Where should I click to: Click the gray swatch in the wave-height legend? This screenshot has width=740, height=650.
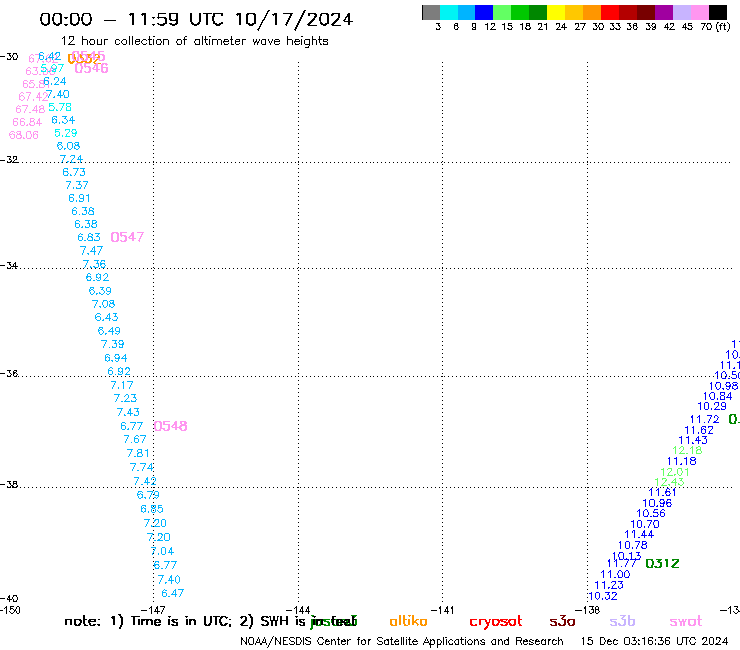431,12
